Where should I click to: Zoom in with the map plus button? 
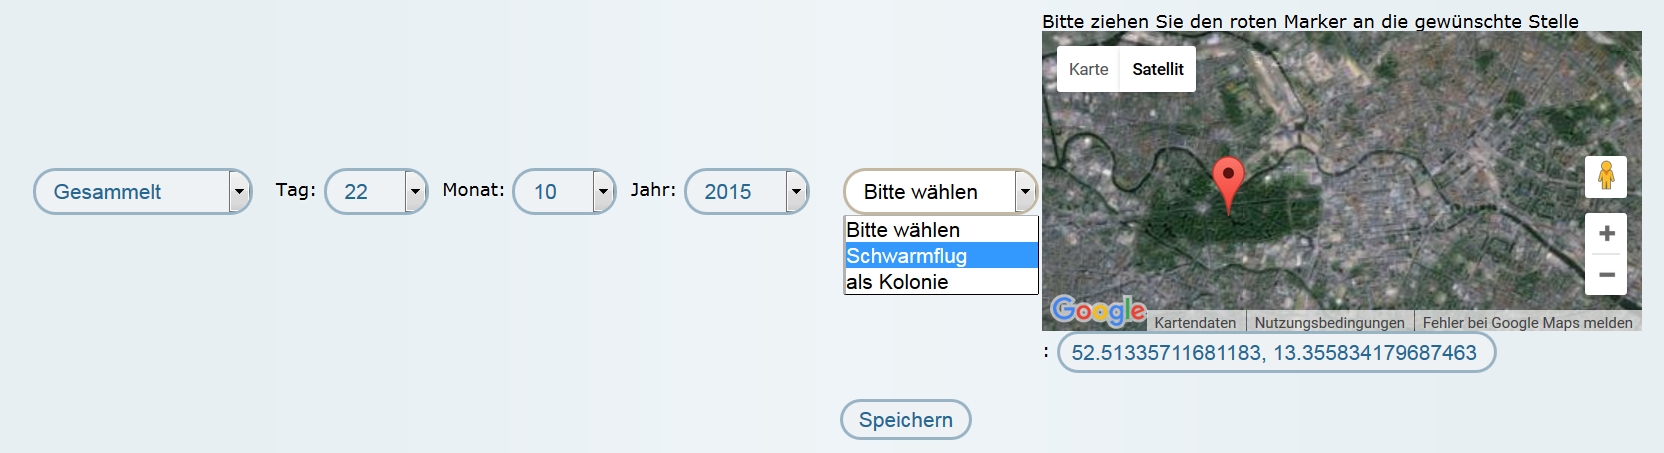click(1606, 234)
